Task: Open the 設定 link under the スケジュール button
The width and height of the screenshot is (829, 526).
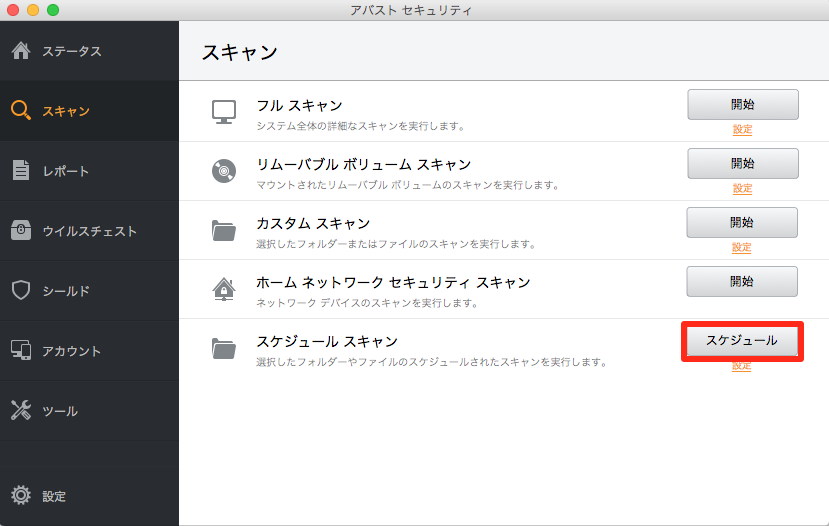Action: click(x=741, y=366)
